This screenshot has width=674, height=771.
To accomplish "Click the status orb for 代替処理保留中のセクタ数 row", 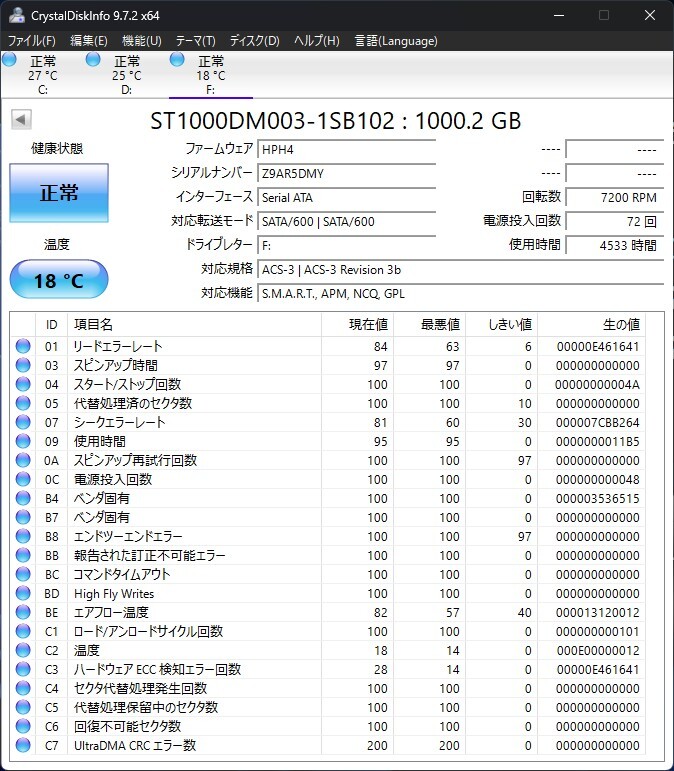I will pos(23,707).
